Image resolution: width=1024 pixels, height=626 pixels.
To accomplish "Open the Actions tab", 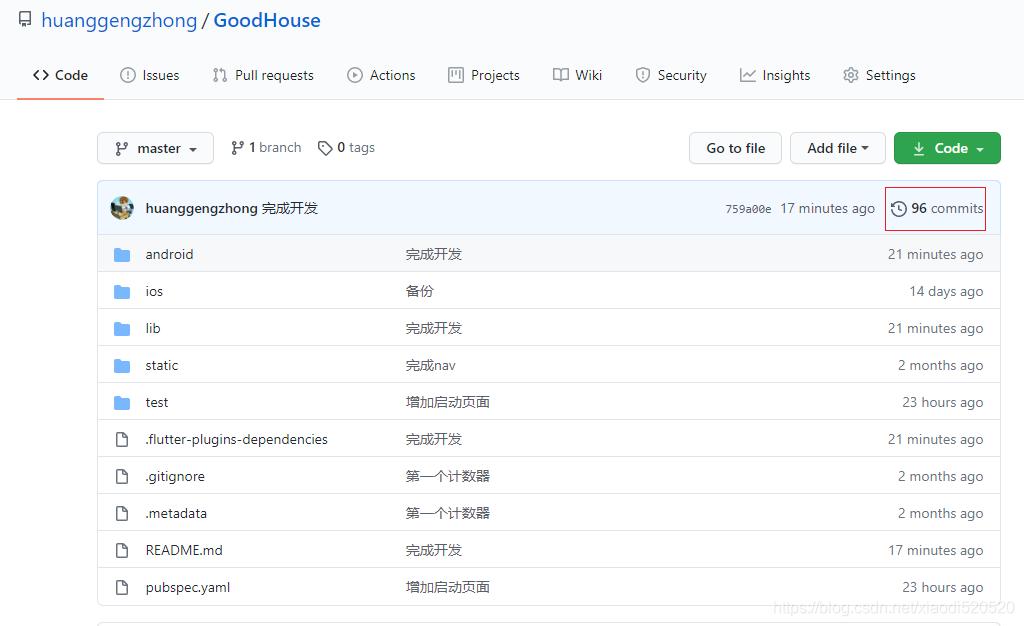I will pos(381,75).
